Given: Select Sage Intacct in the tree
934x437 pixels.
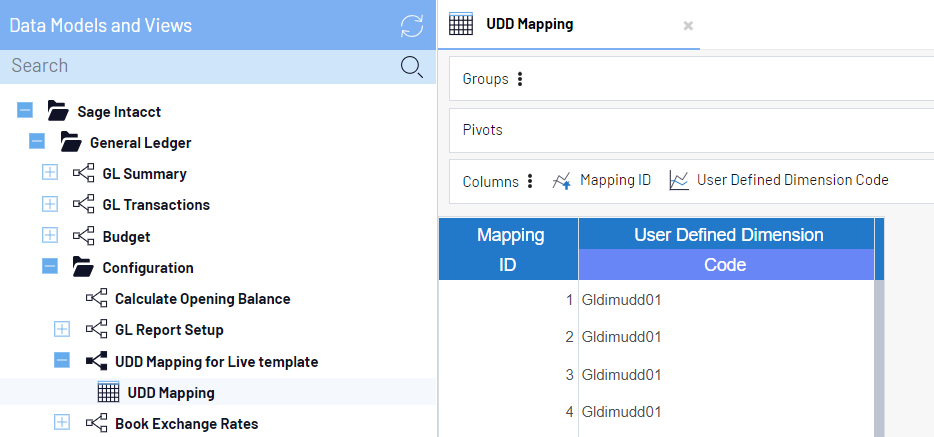Looking at the screenshot, I should 119,111.
